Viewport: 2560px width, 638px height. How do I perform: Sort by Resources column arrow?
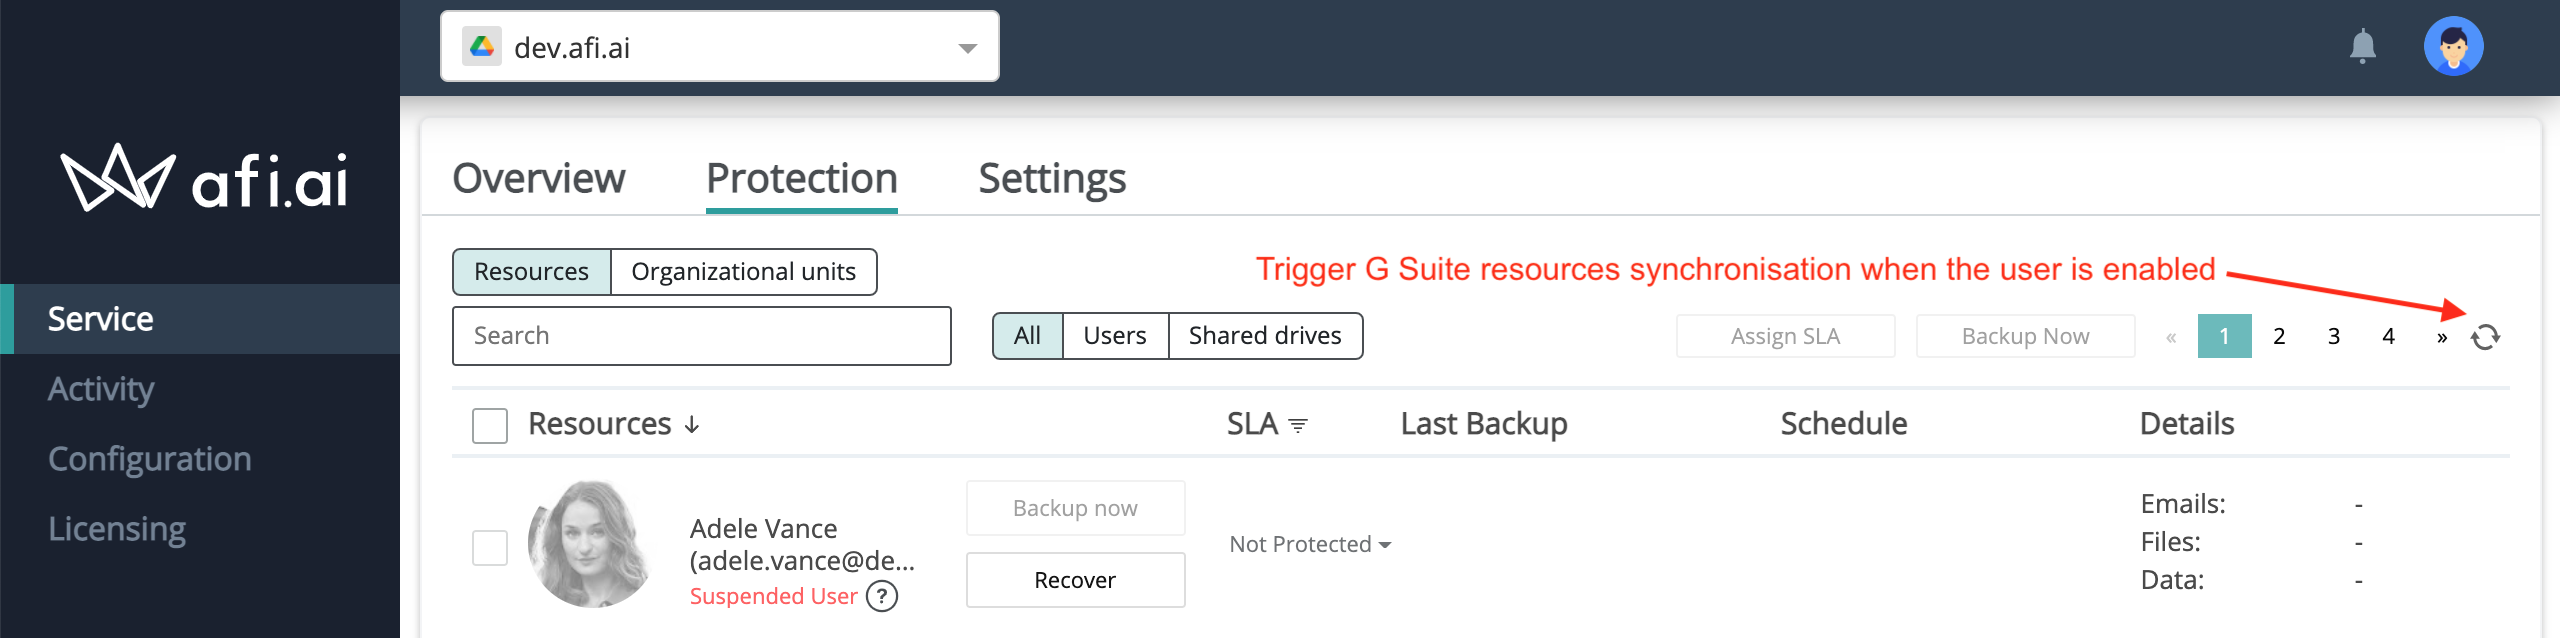692,425
